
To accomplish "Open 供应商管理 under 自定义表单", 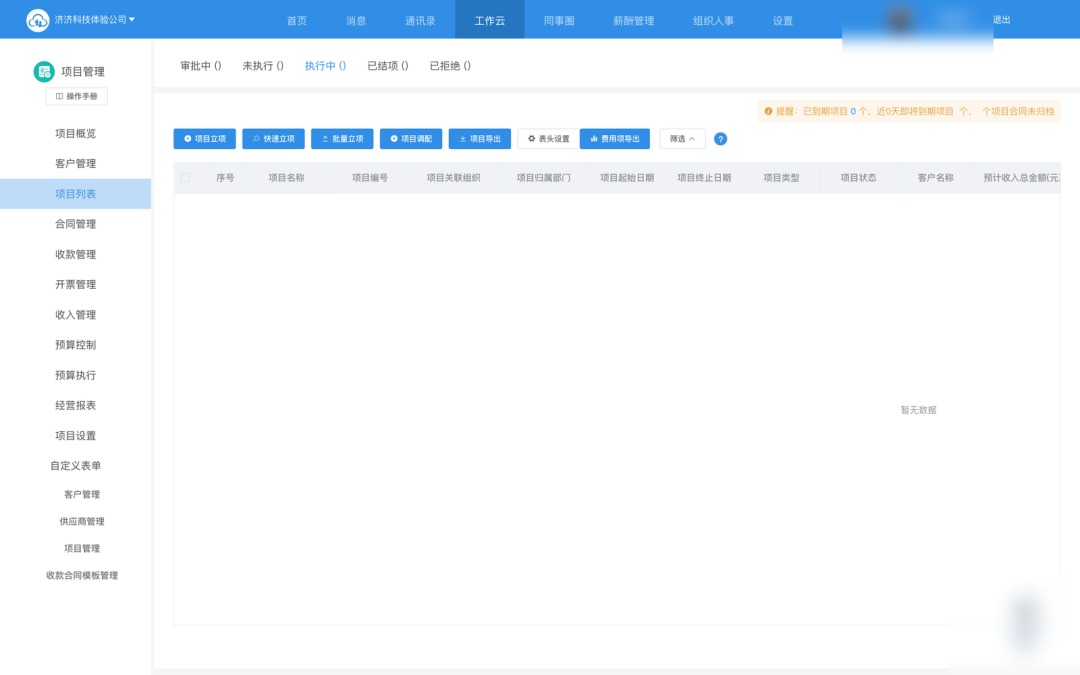I will [x=82, y=521].
